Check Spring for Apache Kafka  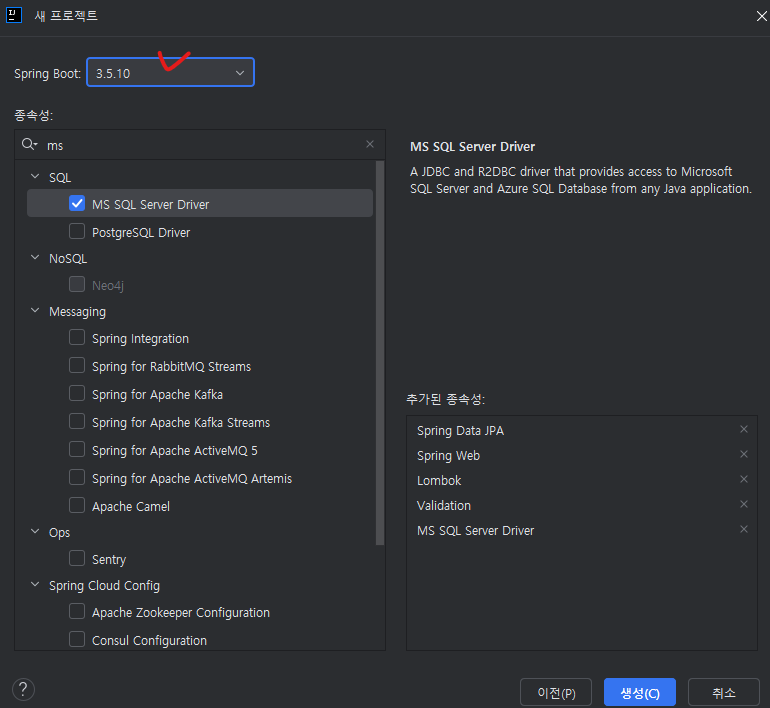[77, 394]
